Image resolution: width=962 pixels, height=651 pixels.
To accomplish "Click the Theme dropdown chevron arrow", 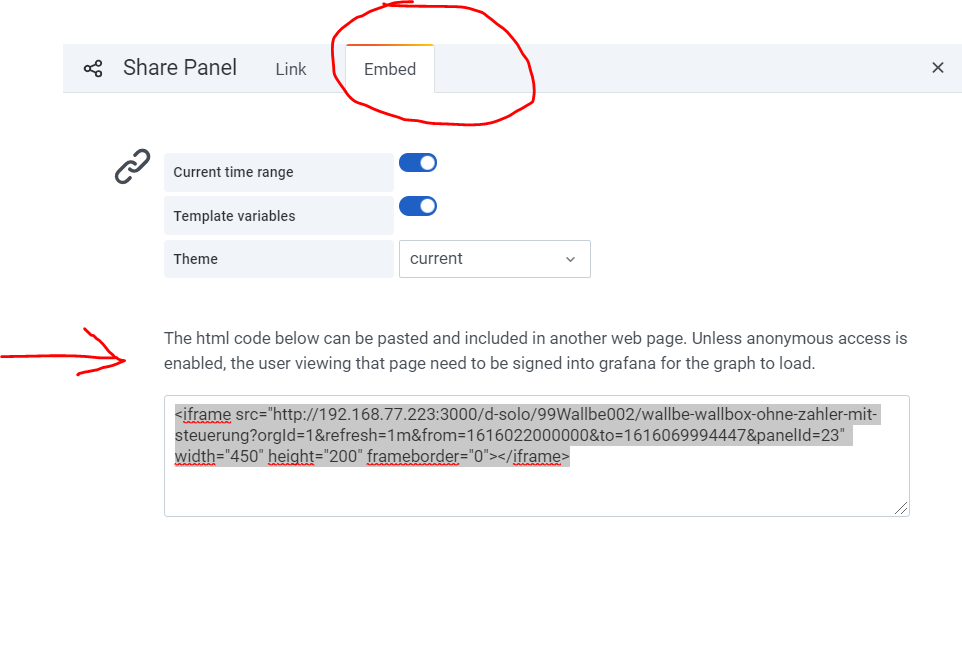I will (570, 259).
